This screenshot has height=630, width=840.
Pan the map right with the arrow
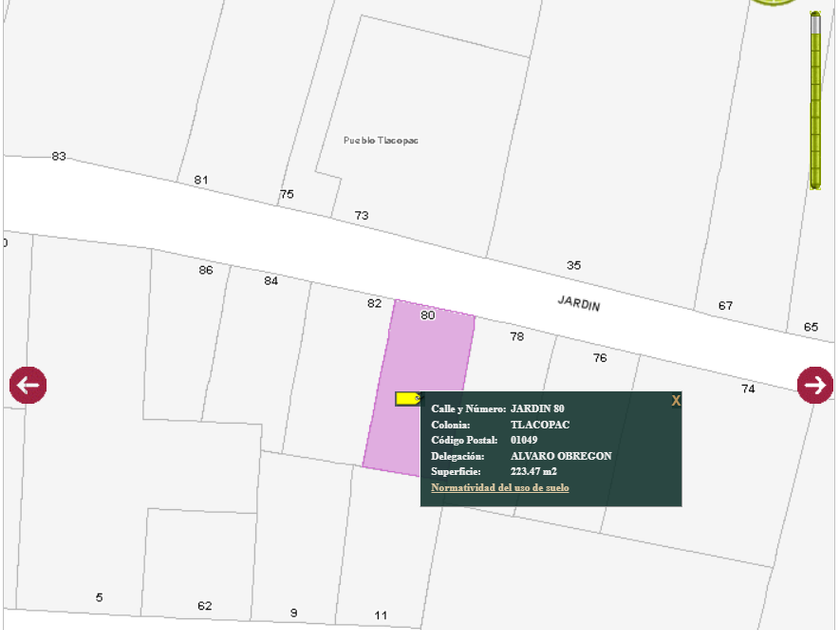[x=815, y=385]
